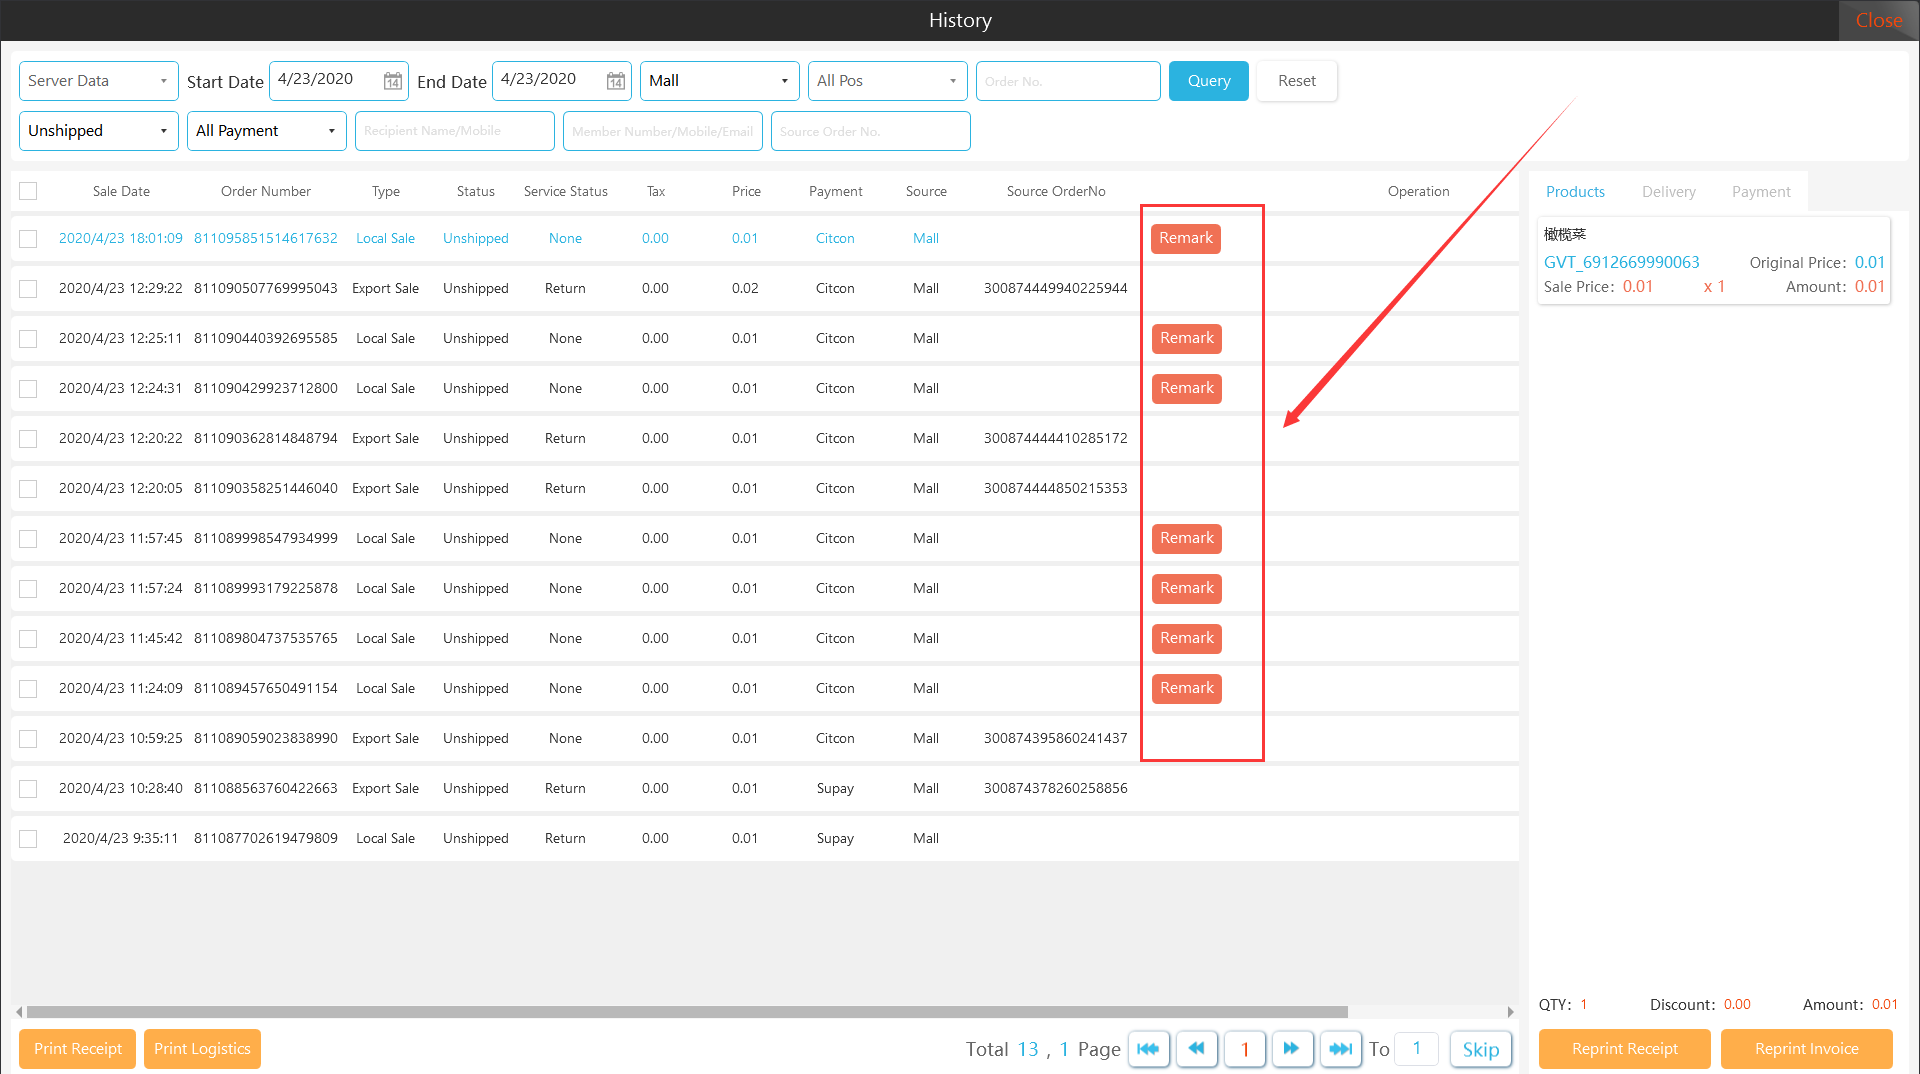Viewport: 1920px width, 1074px height.
Task: Select checkbox for the 9:35:11 order
Action: point(28,839)
